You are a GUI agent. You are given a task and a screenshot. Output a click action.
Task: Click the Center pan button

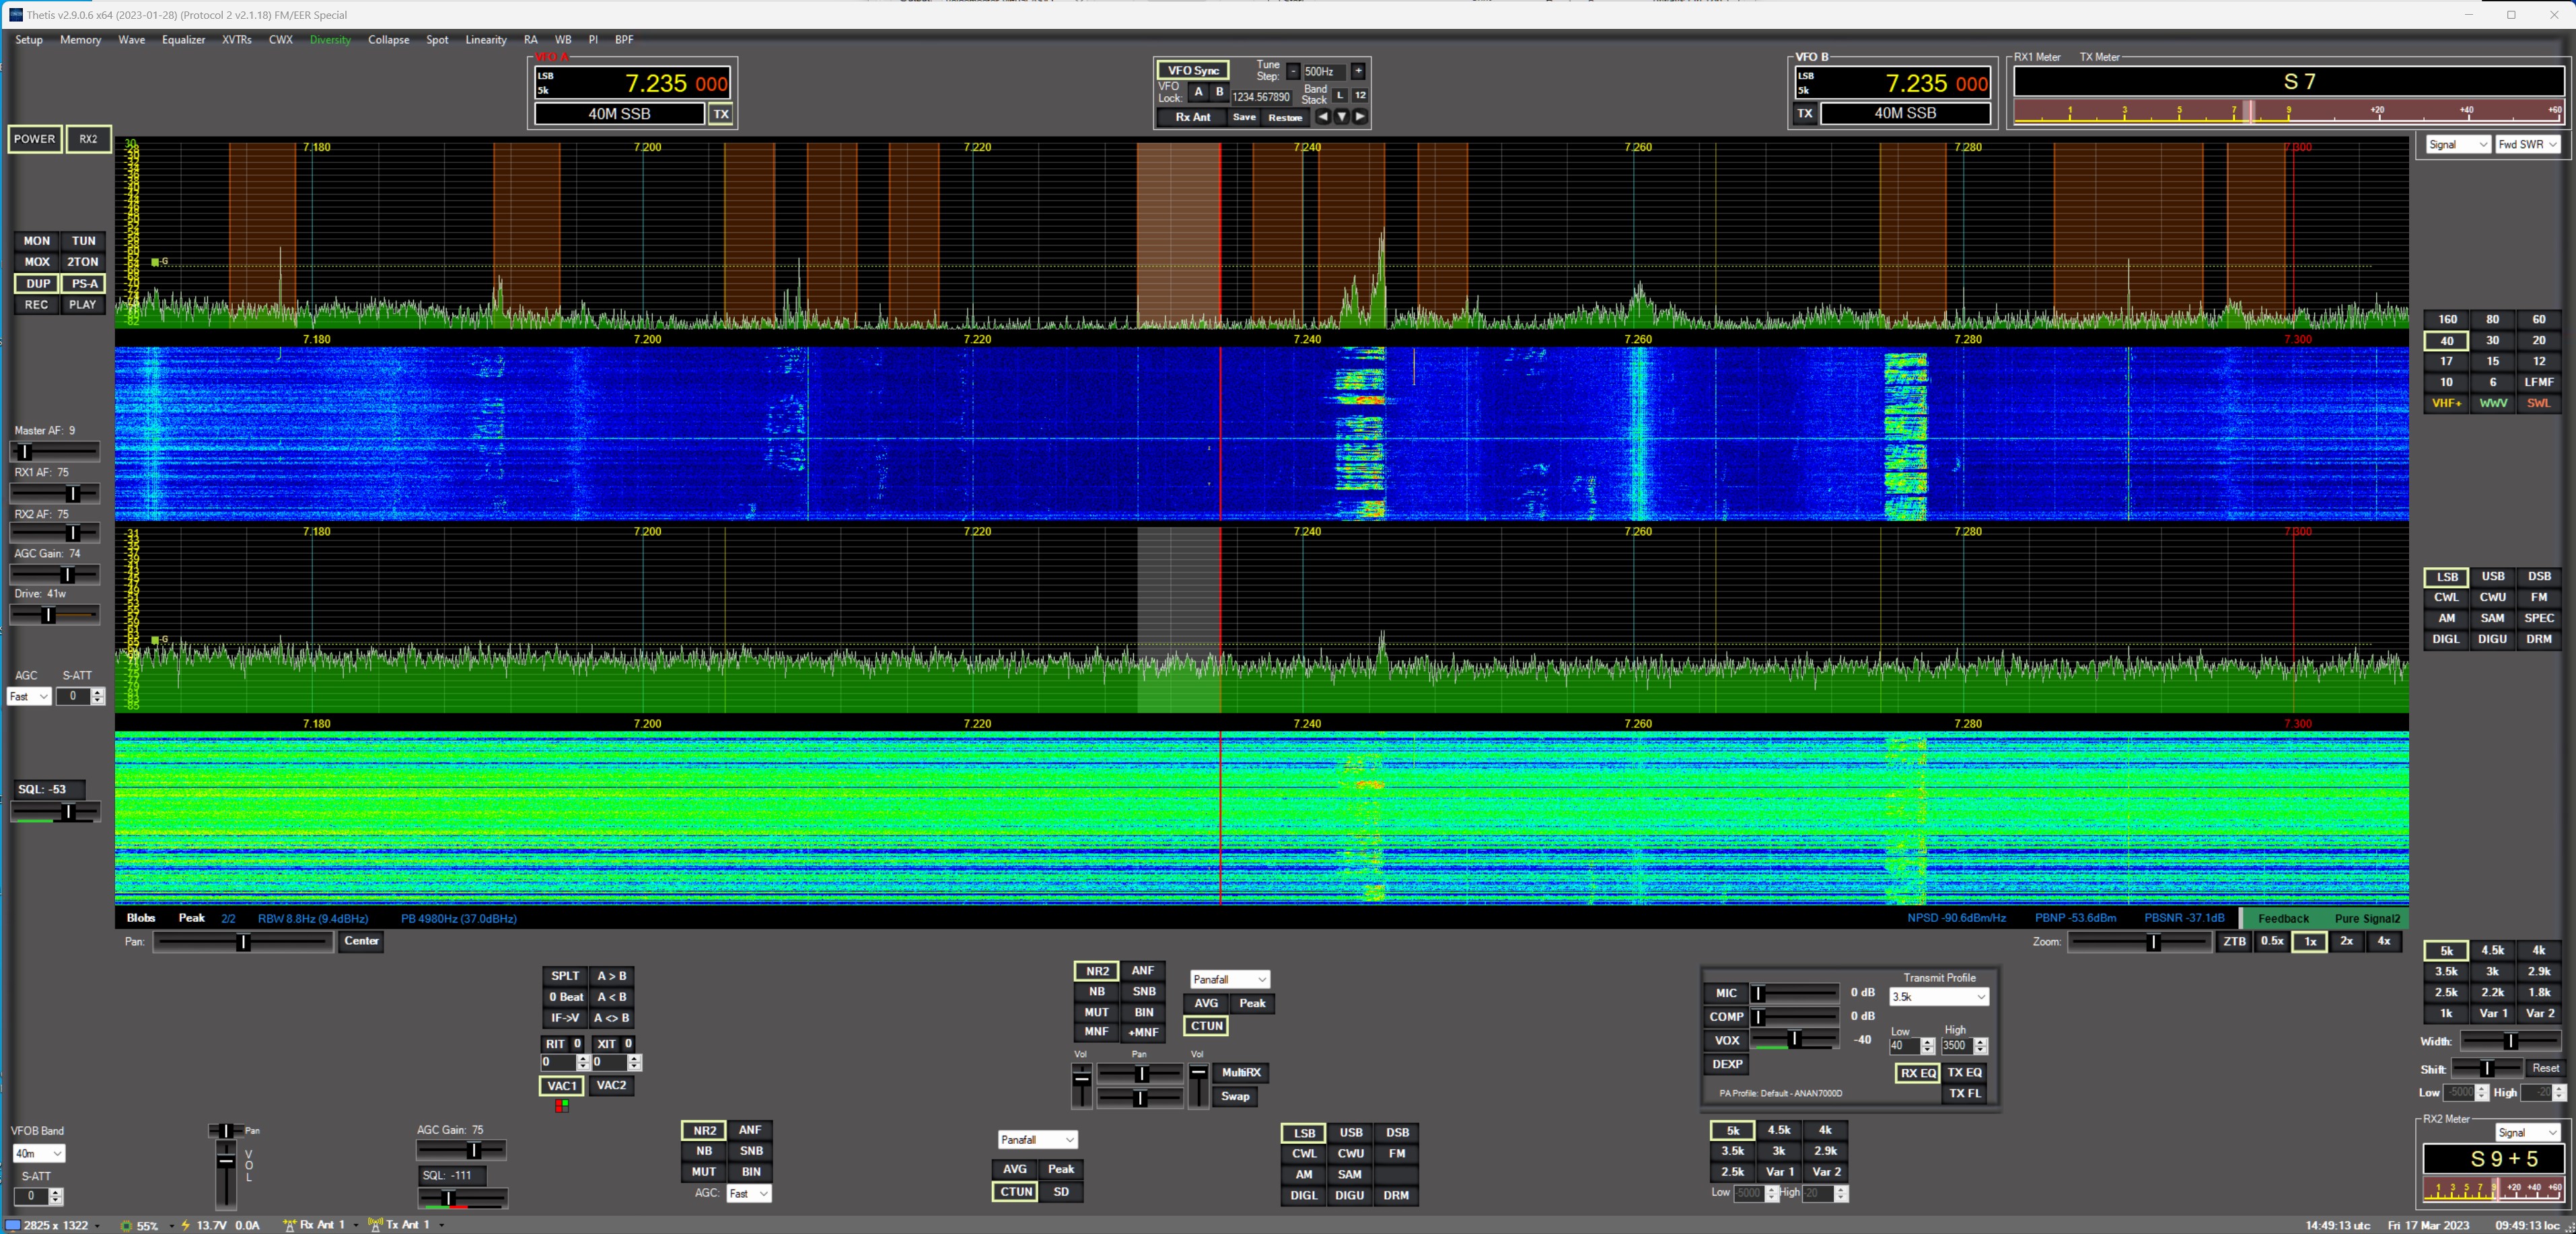[361, 941]
